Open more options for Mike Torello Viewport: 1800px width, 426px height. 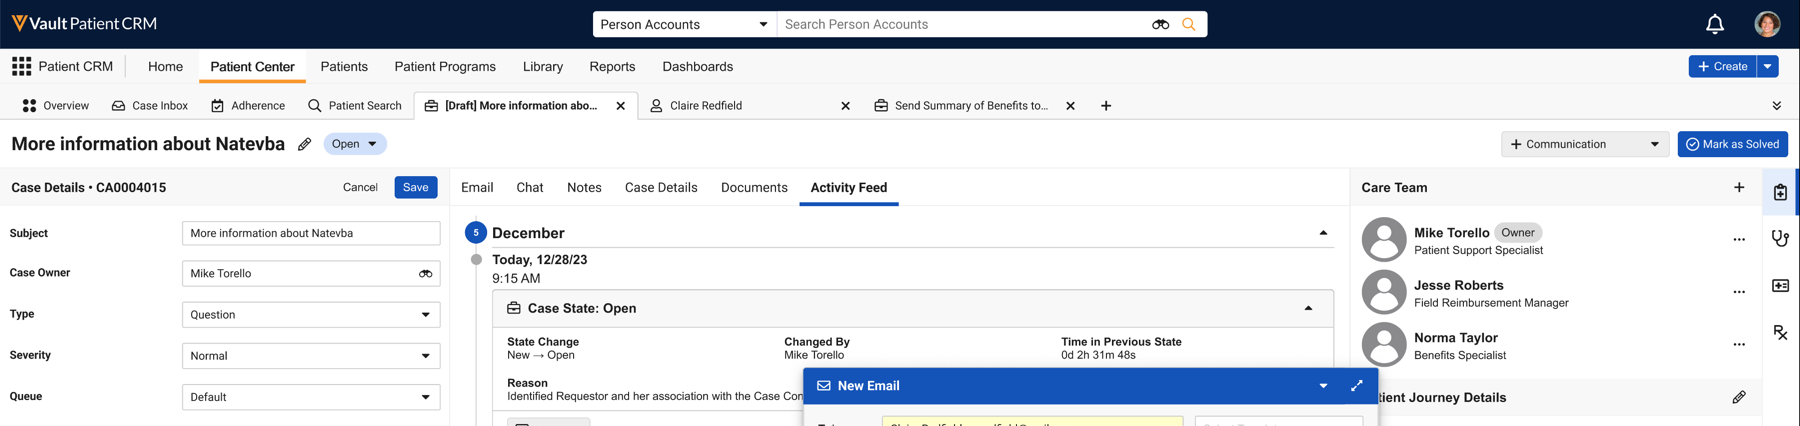[x=1739, y=240]
